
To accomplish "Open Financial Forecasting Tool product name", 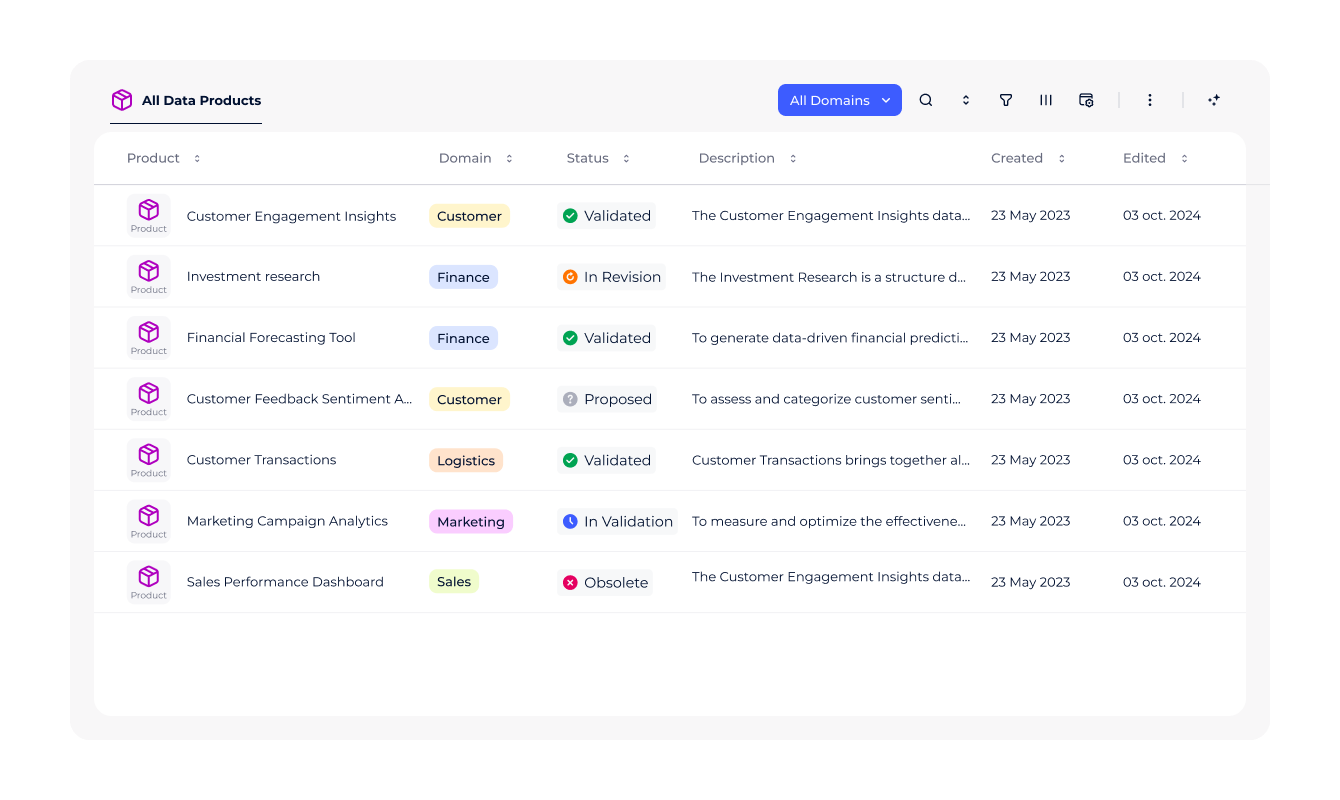I will pyautogui.click(x=271, y=338).
